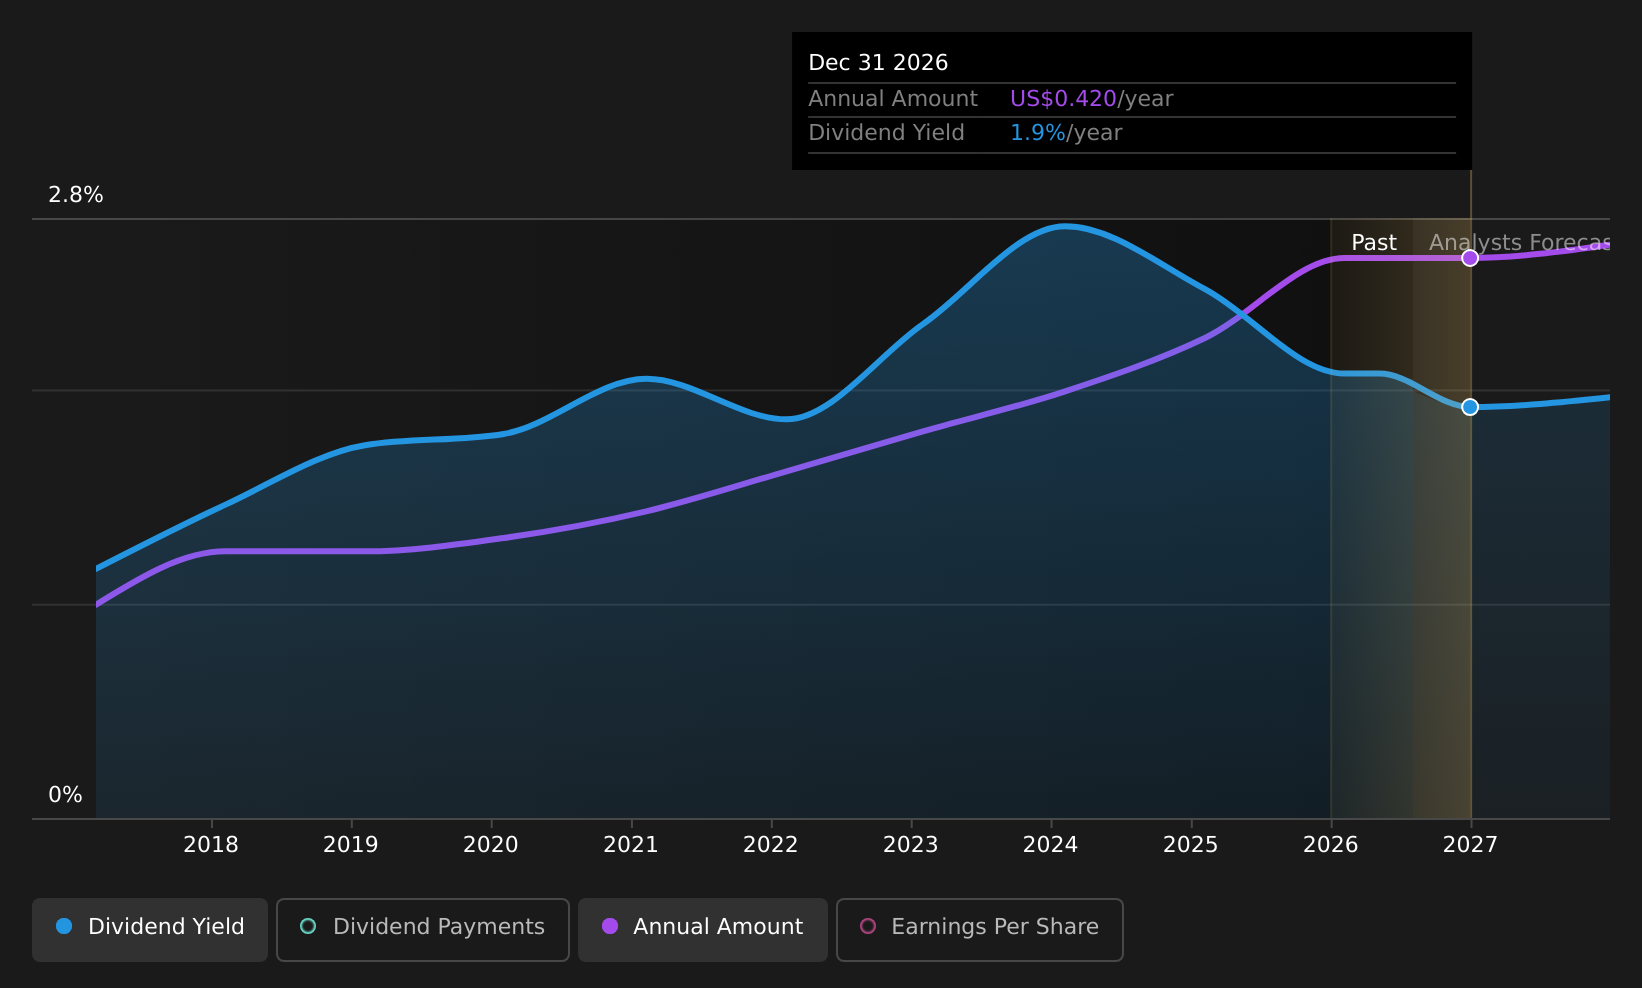Click the 2019 x-axis label
The width and height of the screenshot is (1642, 988).
coord(351,845)
